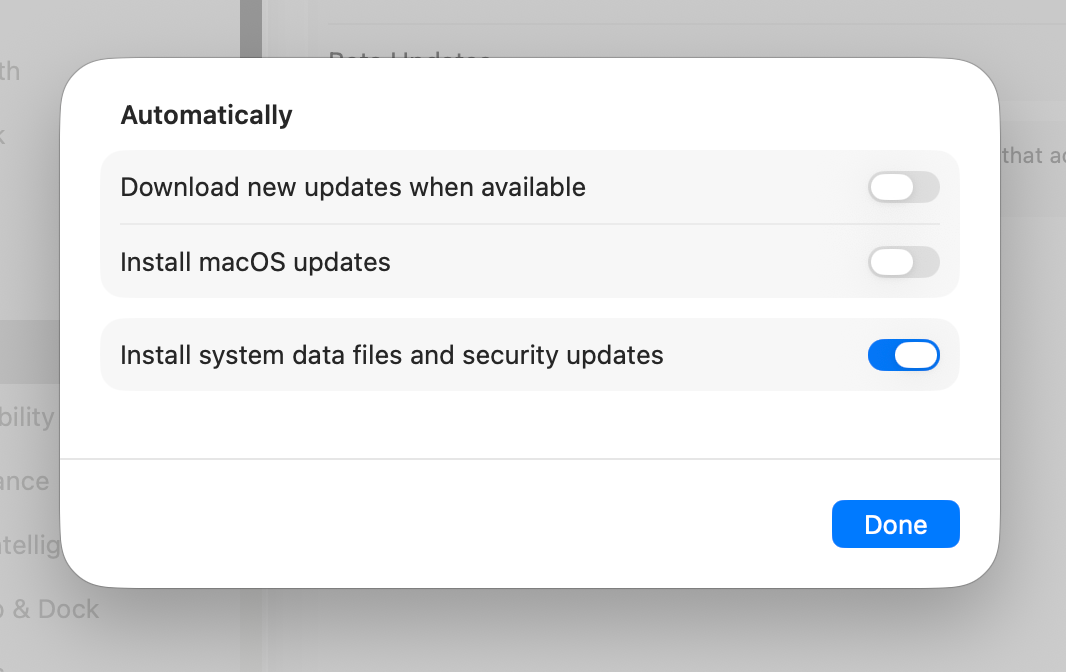Click the 'Install macOS updates' label text
Screen dimensions: 1066x672
[255, 262]
